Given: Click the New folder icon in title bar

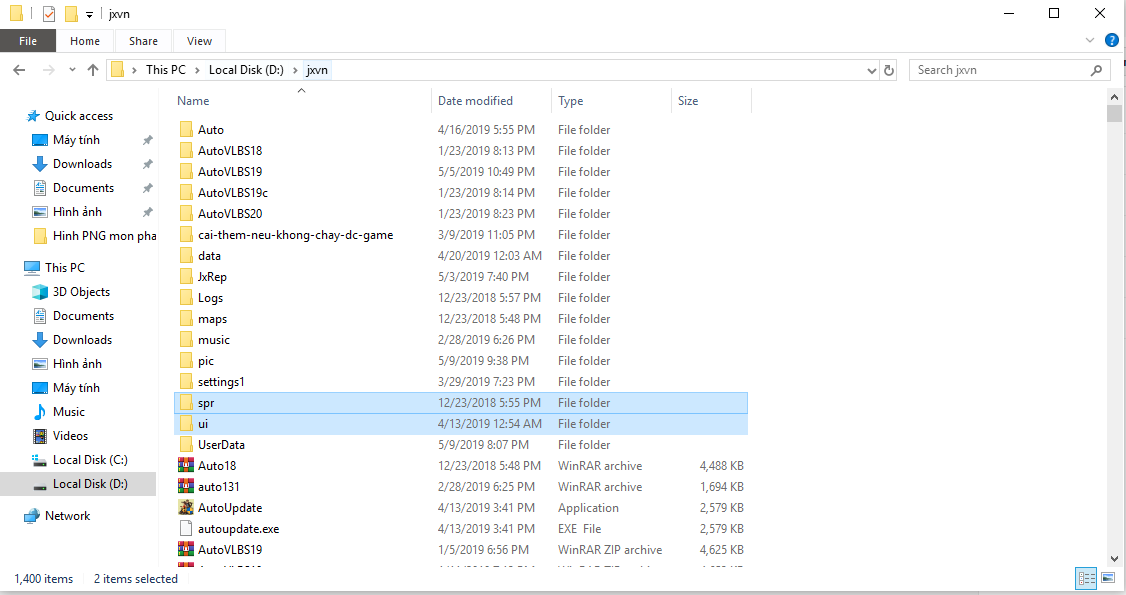Looking at the screenshot, I should coord(71,14).
